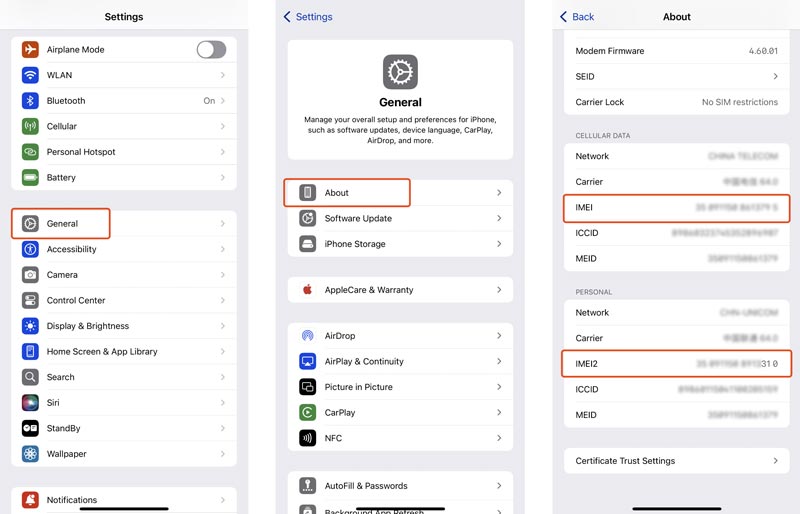This screenshot has height=514, width=800.
Task: Expand Certificate Trust Settings chevron
Action: (x=776, y=460)
